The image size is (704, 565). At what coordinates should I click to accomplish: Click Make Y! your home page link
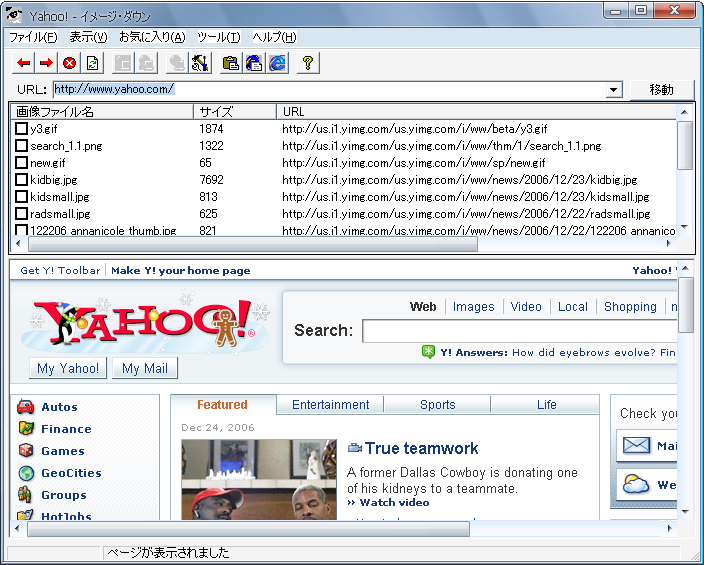pyautogui.click(x=180, y=270)
